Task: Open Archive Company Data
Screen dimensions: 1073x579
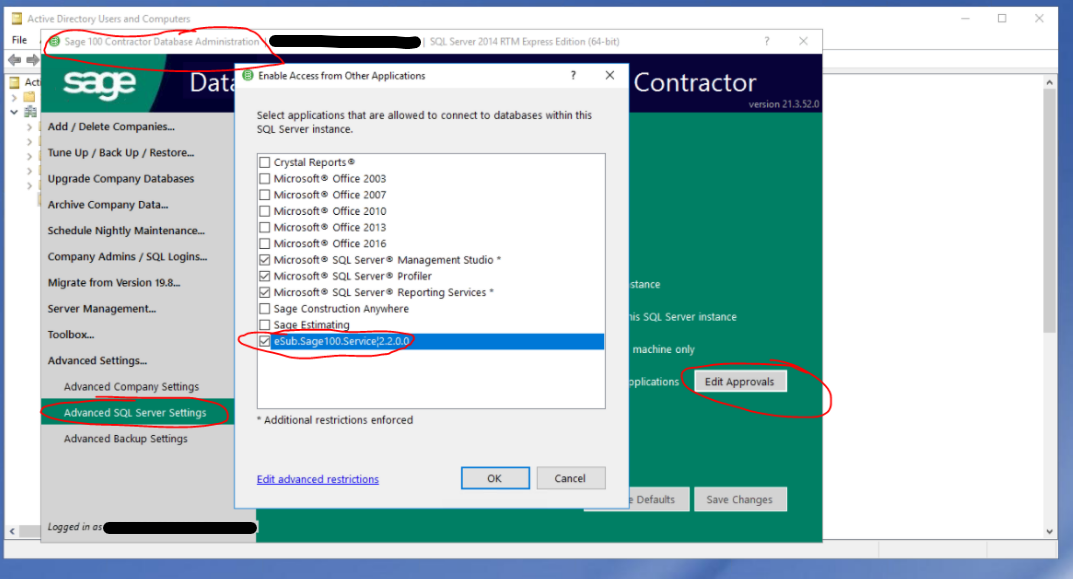Action: (x=107, y=205)
